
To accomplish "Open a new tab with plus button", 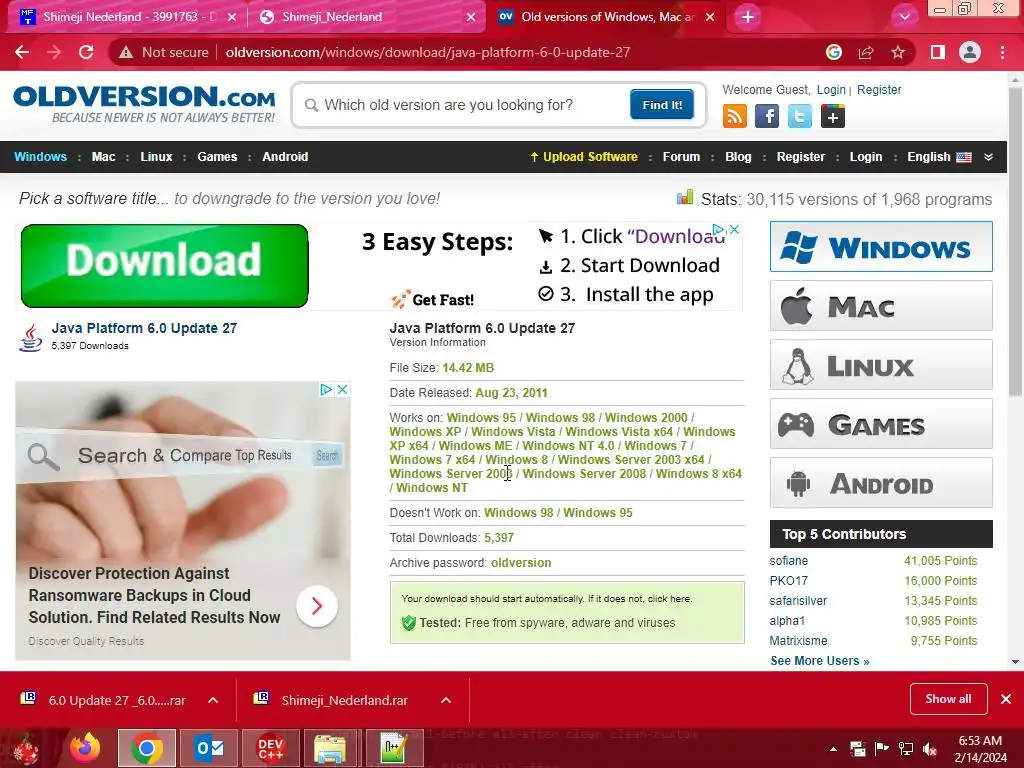I will coord(748,17).
